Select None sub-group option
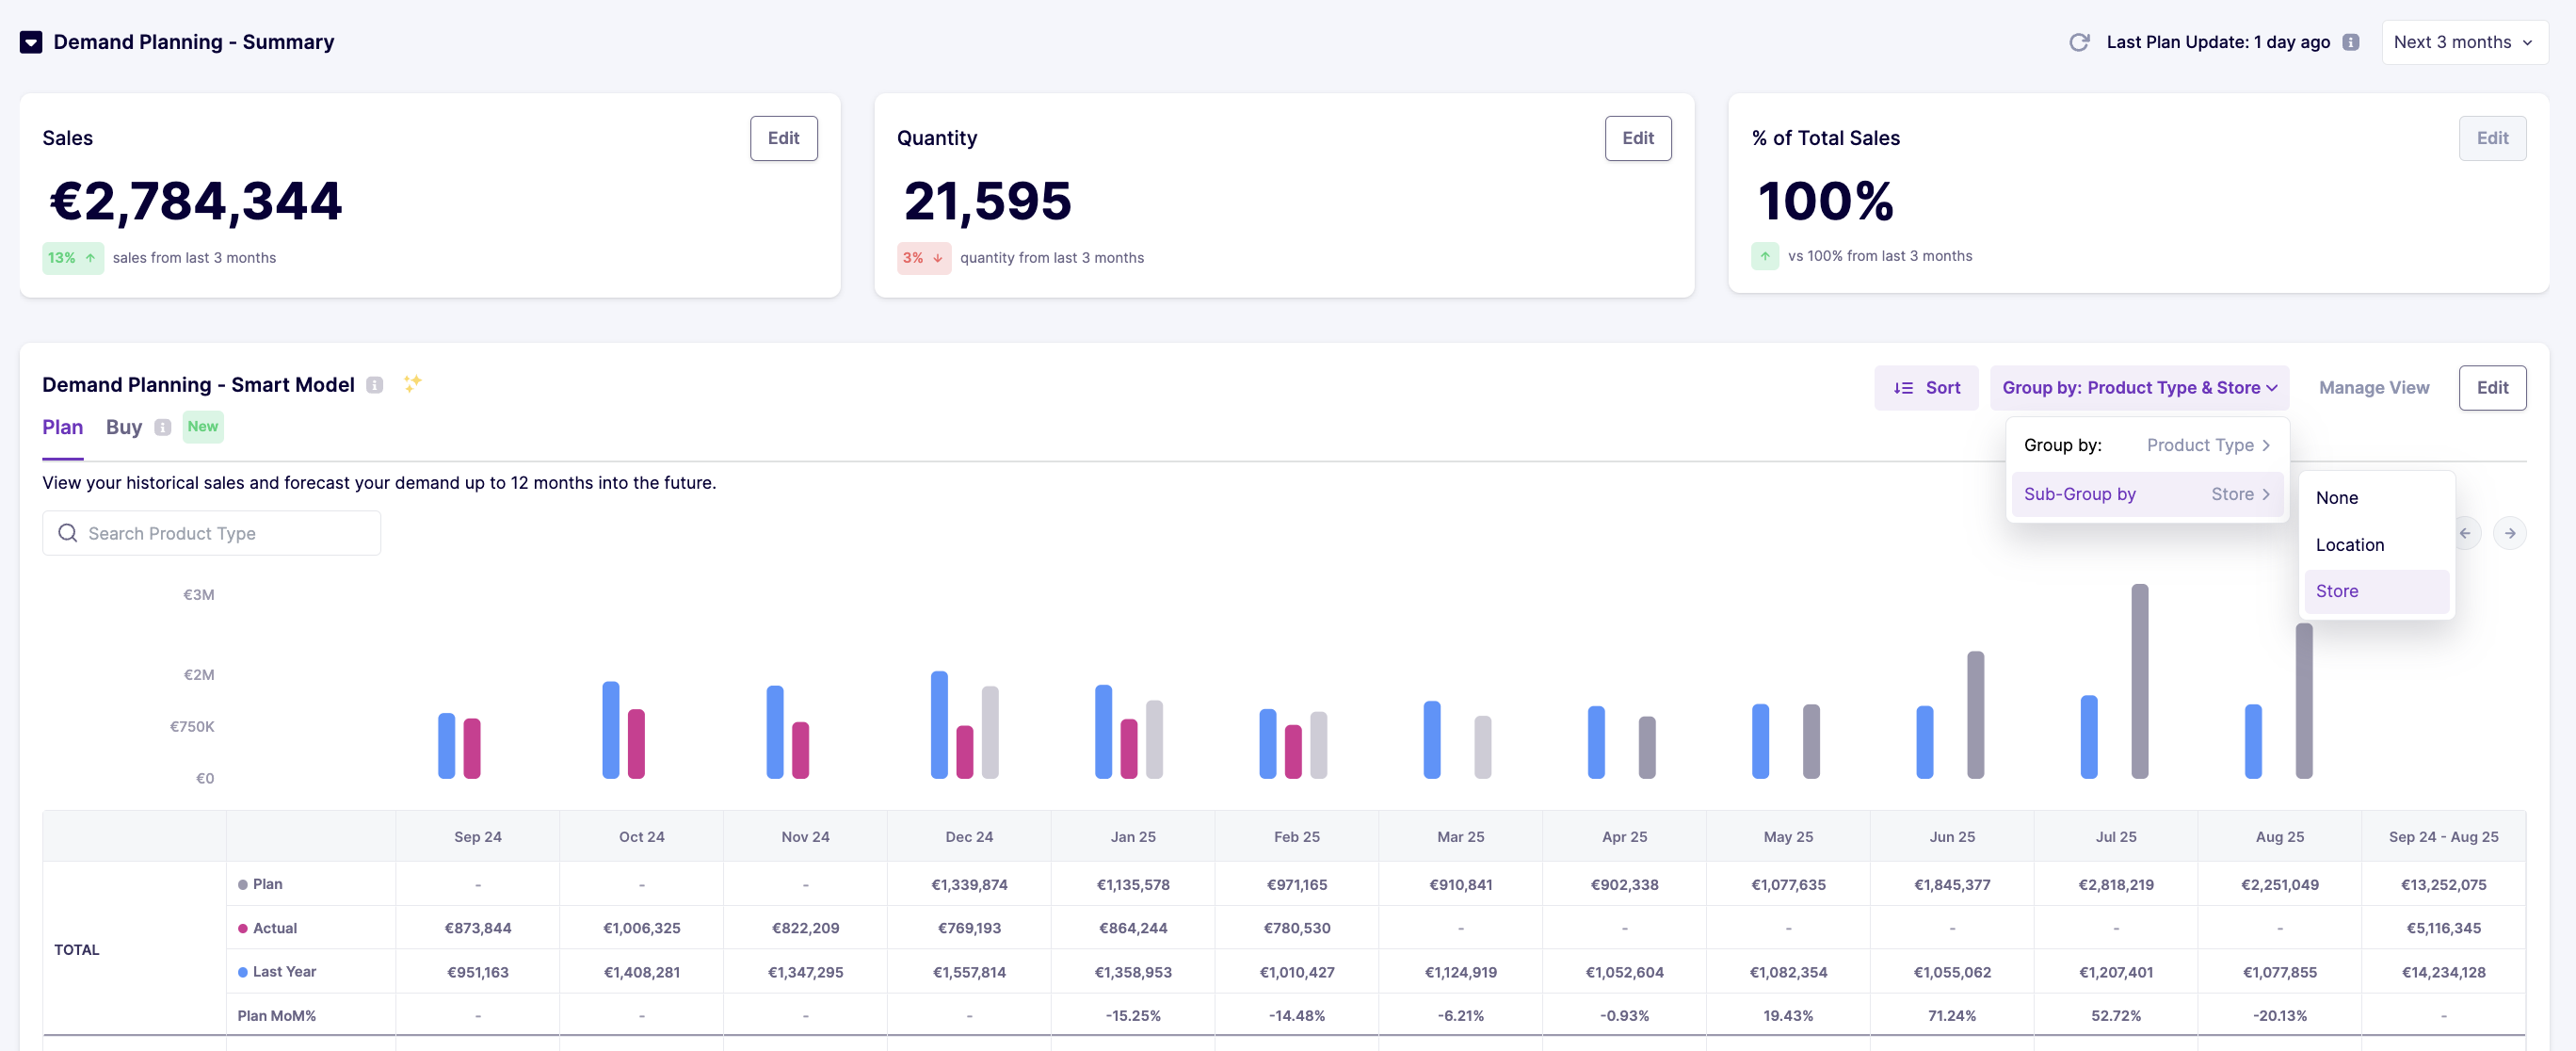Screen dimensions: 2576x1051 [x=2336, y=498]
